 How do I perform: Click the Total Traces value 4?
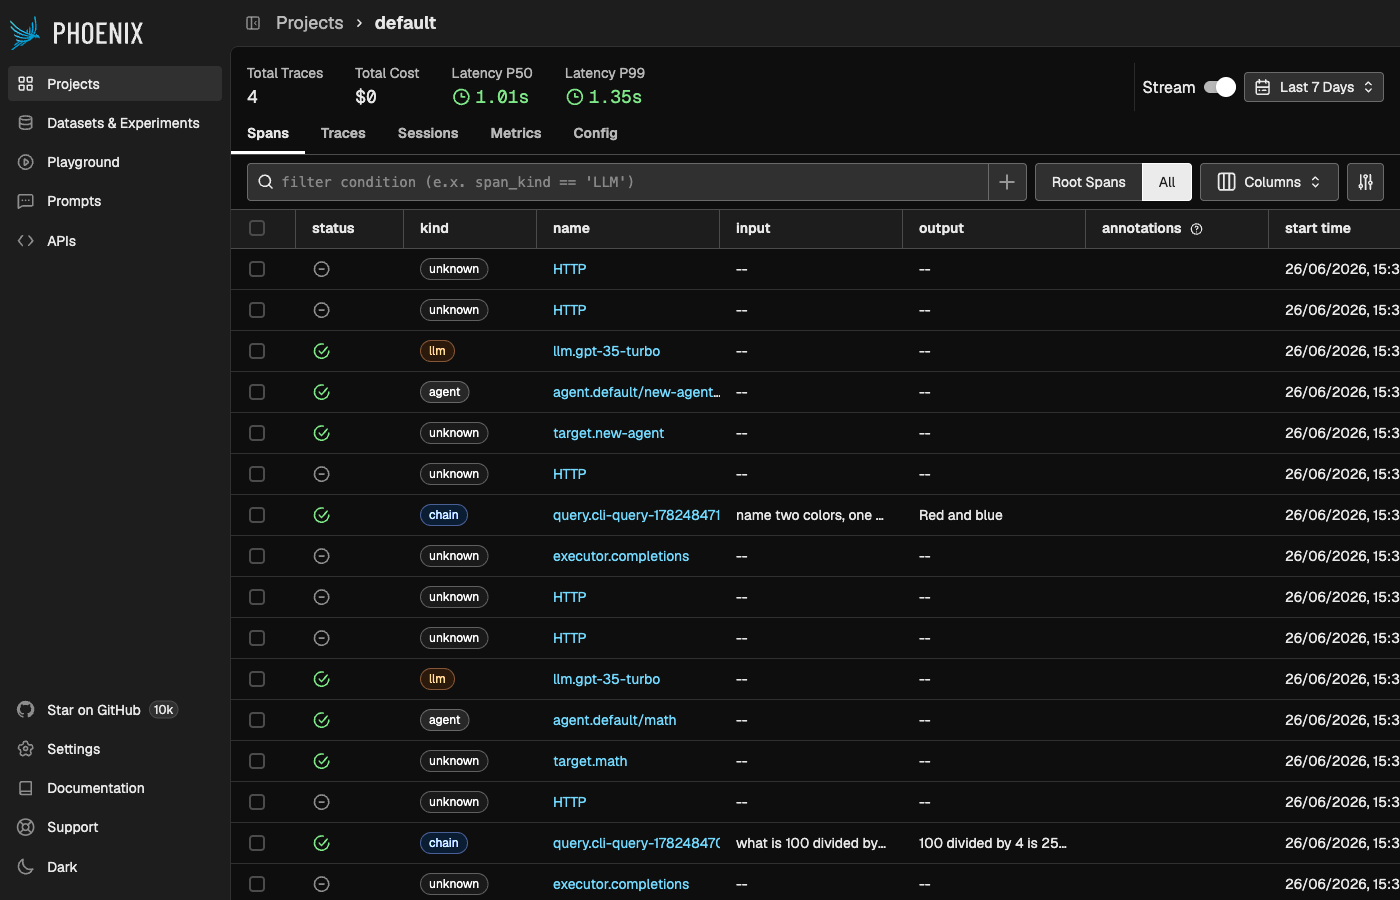tap(252, 97)
